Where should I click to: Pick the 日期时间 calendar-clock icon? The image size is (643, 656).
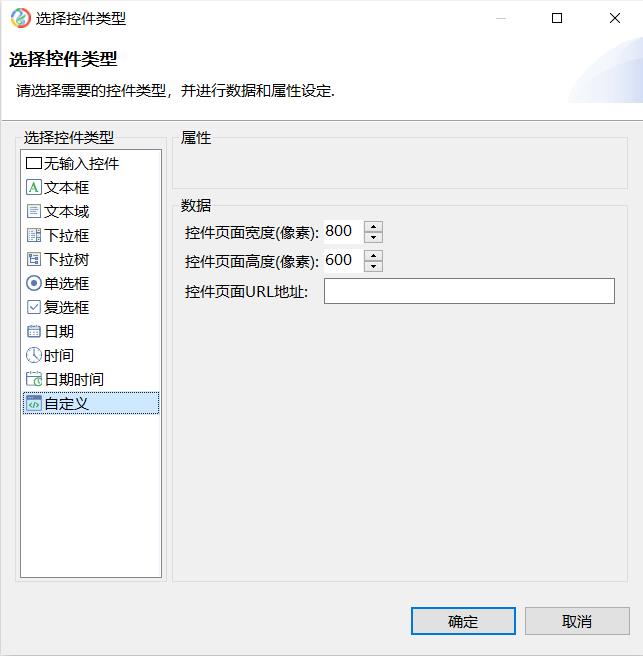tap(33, 379)
